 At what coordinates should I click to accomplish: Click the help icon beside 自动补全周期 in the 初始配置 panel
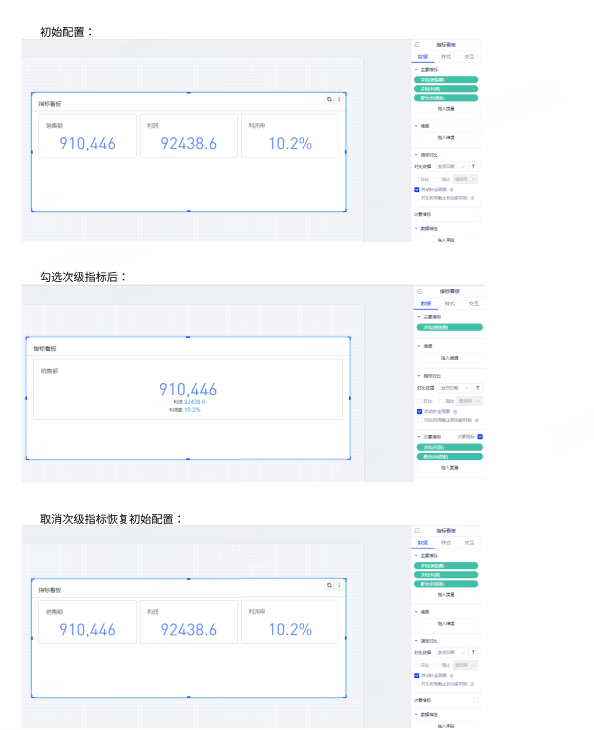tap(452, 189)
